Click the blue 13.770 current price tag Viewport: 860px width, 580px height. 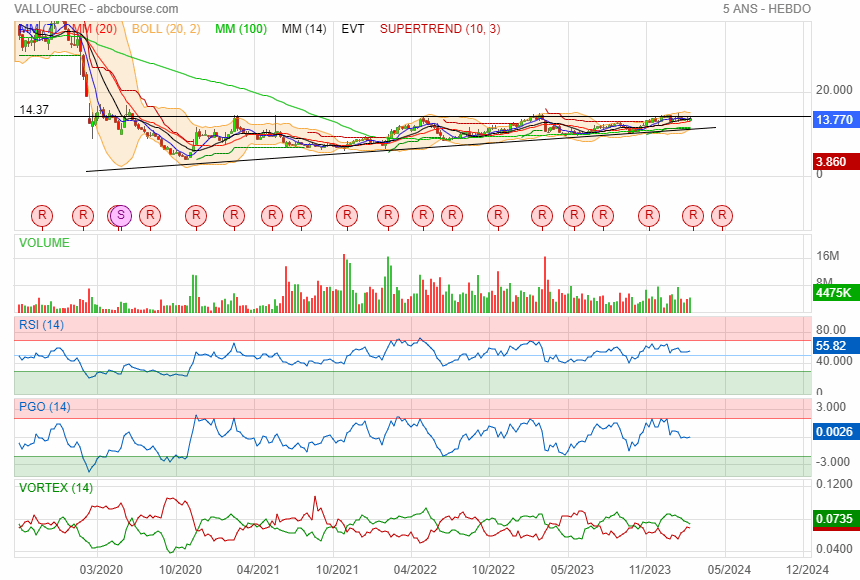pos(834,120)
